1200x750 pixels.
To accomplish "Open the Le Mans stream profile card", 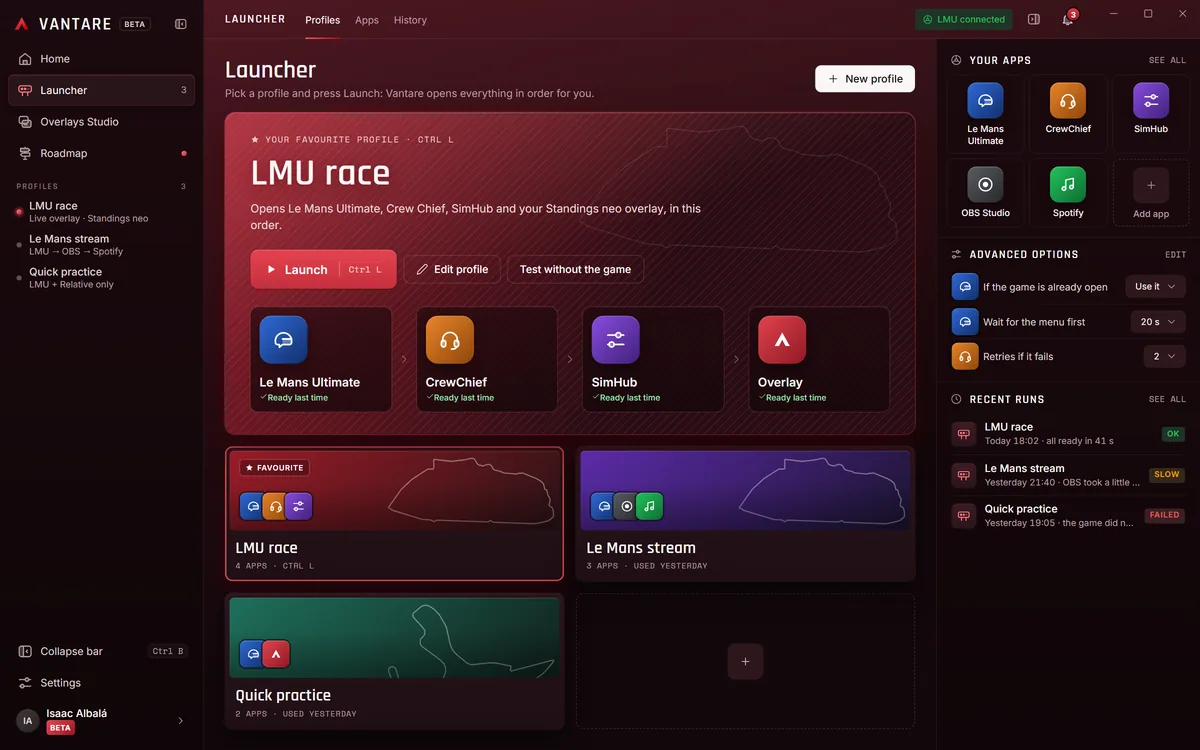I will coord(745,513).
